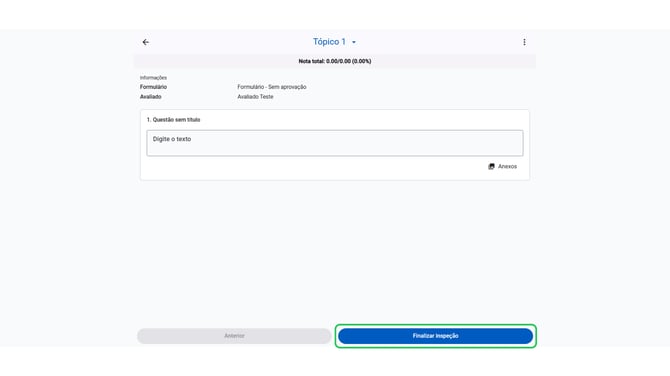
Task: Select the 'Nota total: 0.00/0.00 (0.00%)' text
Action: pos(335,61)
